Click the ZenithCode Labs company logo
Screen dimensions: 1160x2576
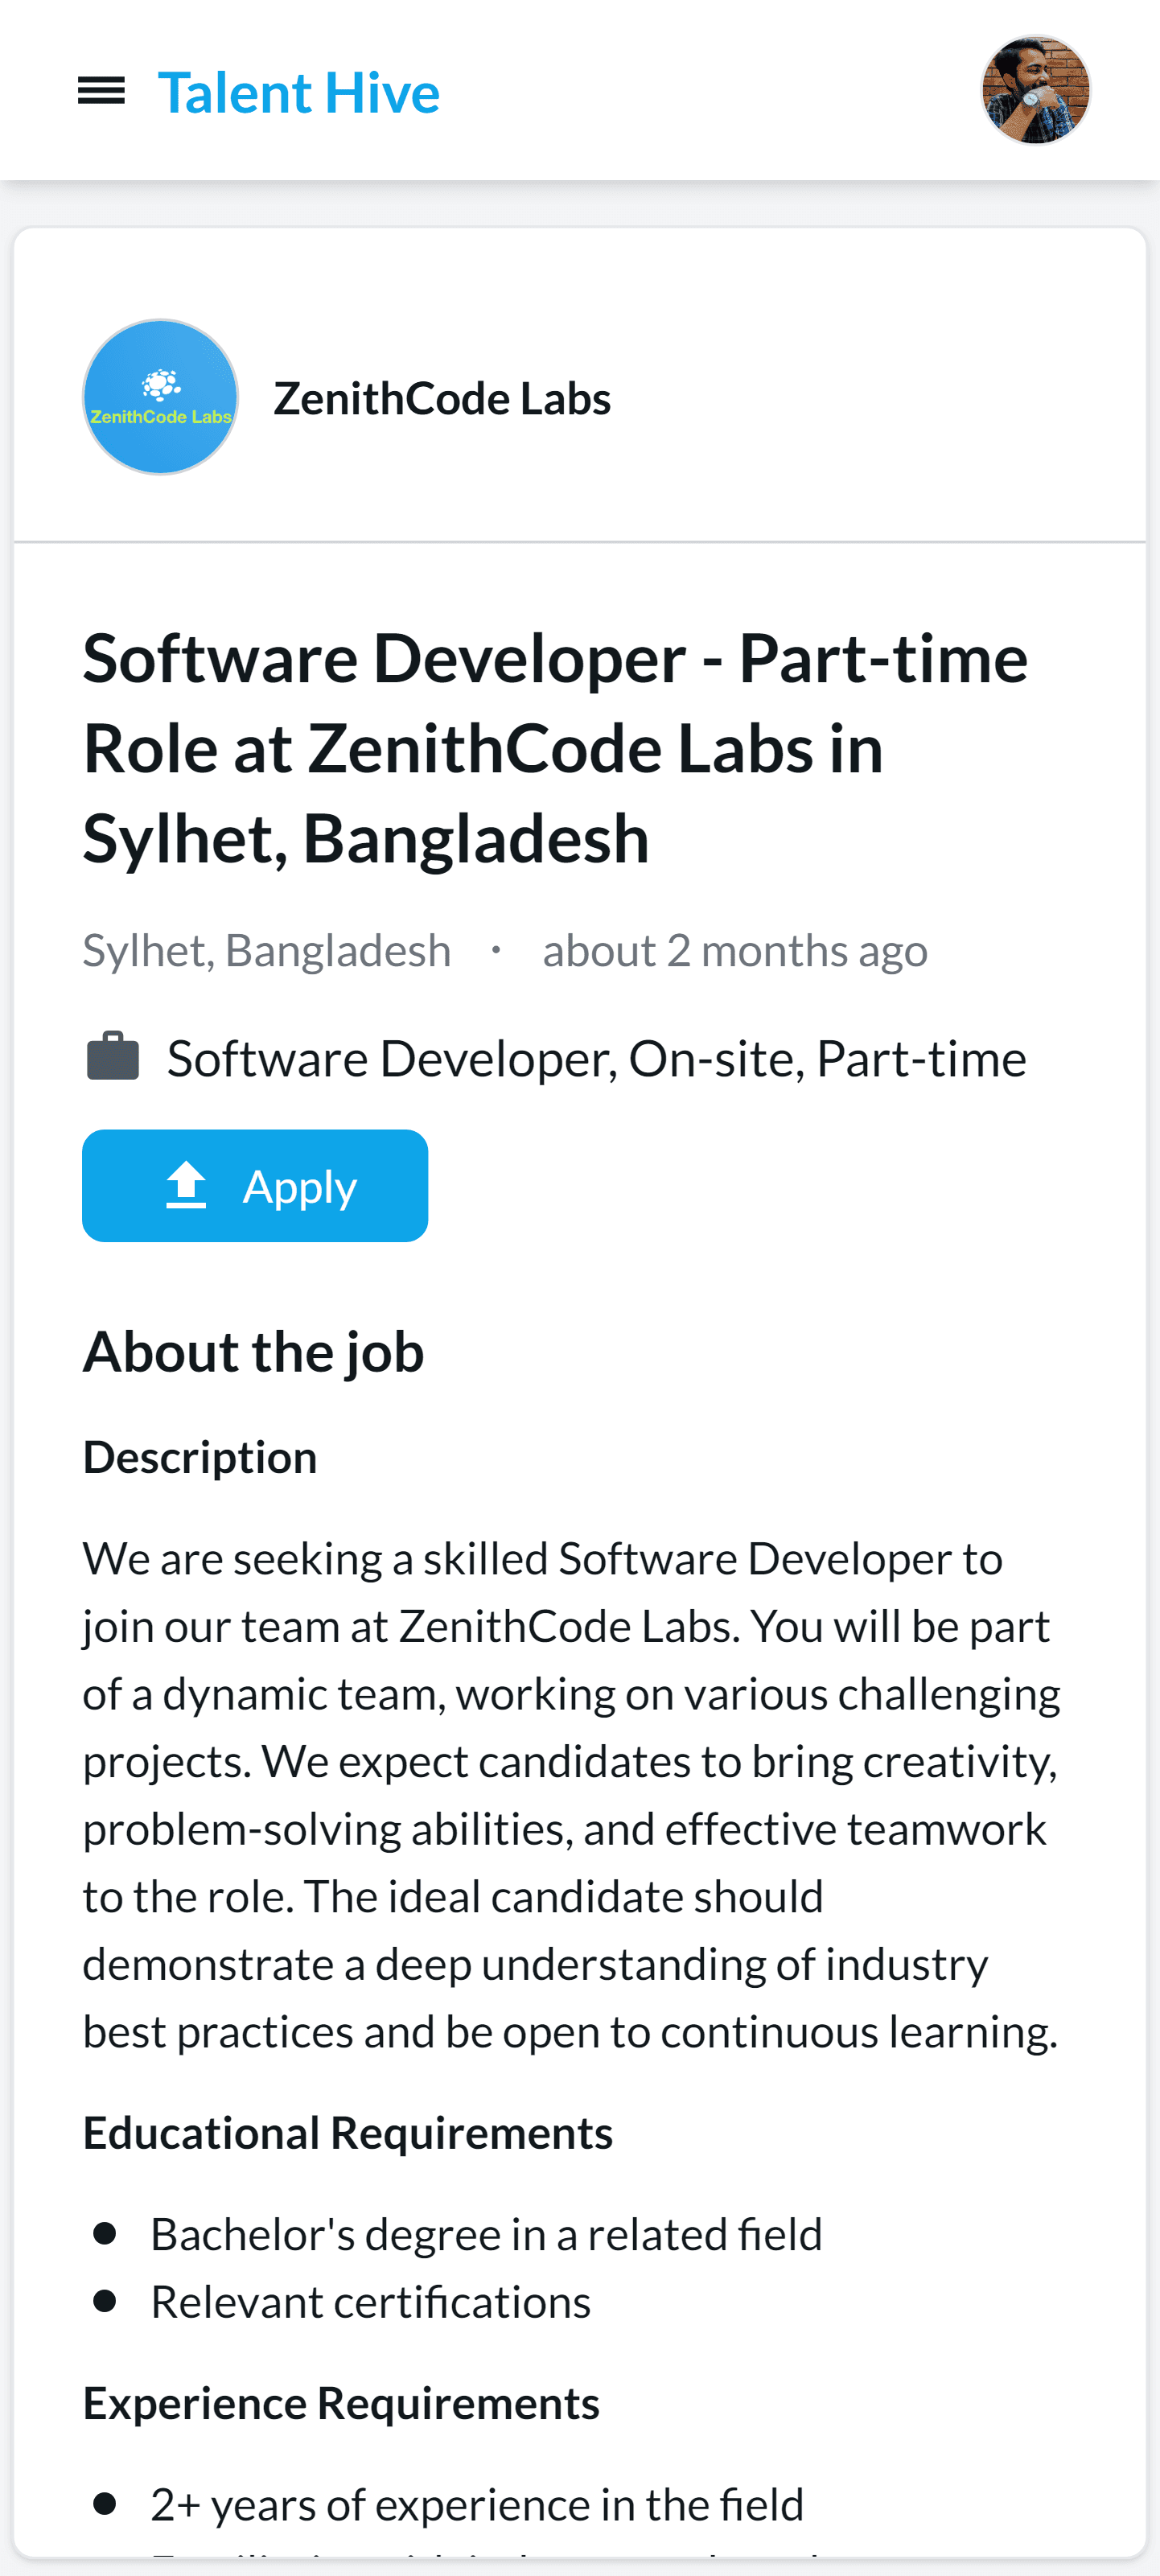[160, 397]
